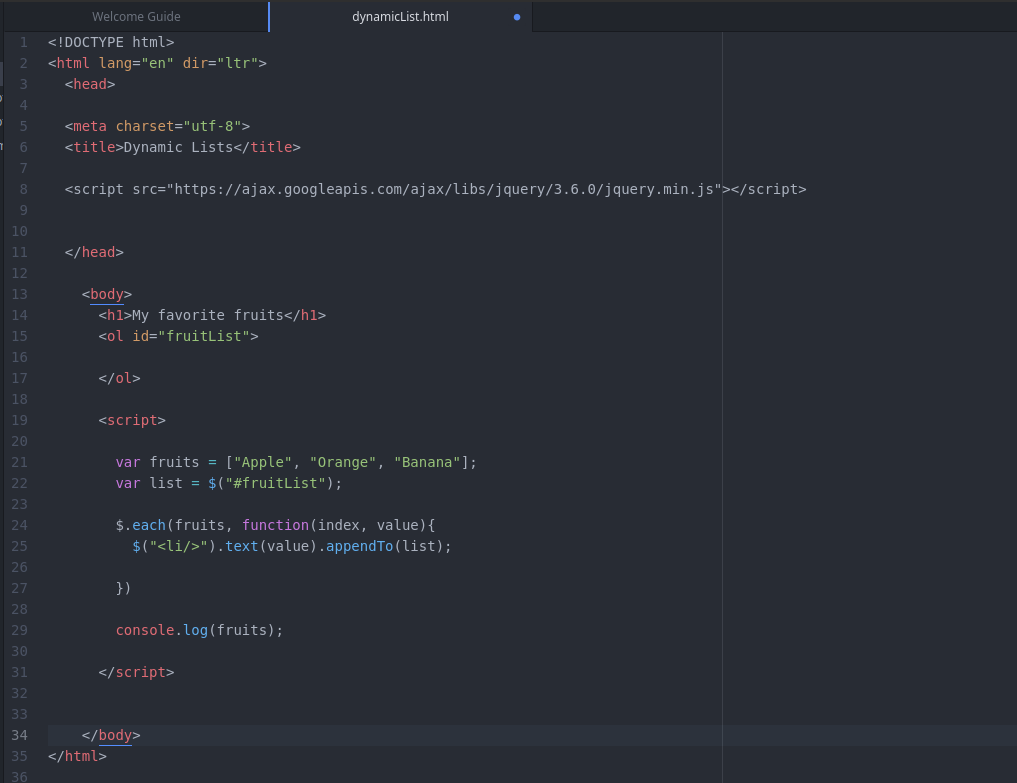Viewport: 1017px width, 783px height.
Task: Click line number 34 in the gutter
Action: [19, 736]
